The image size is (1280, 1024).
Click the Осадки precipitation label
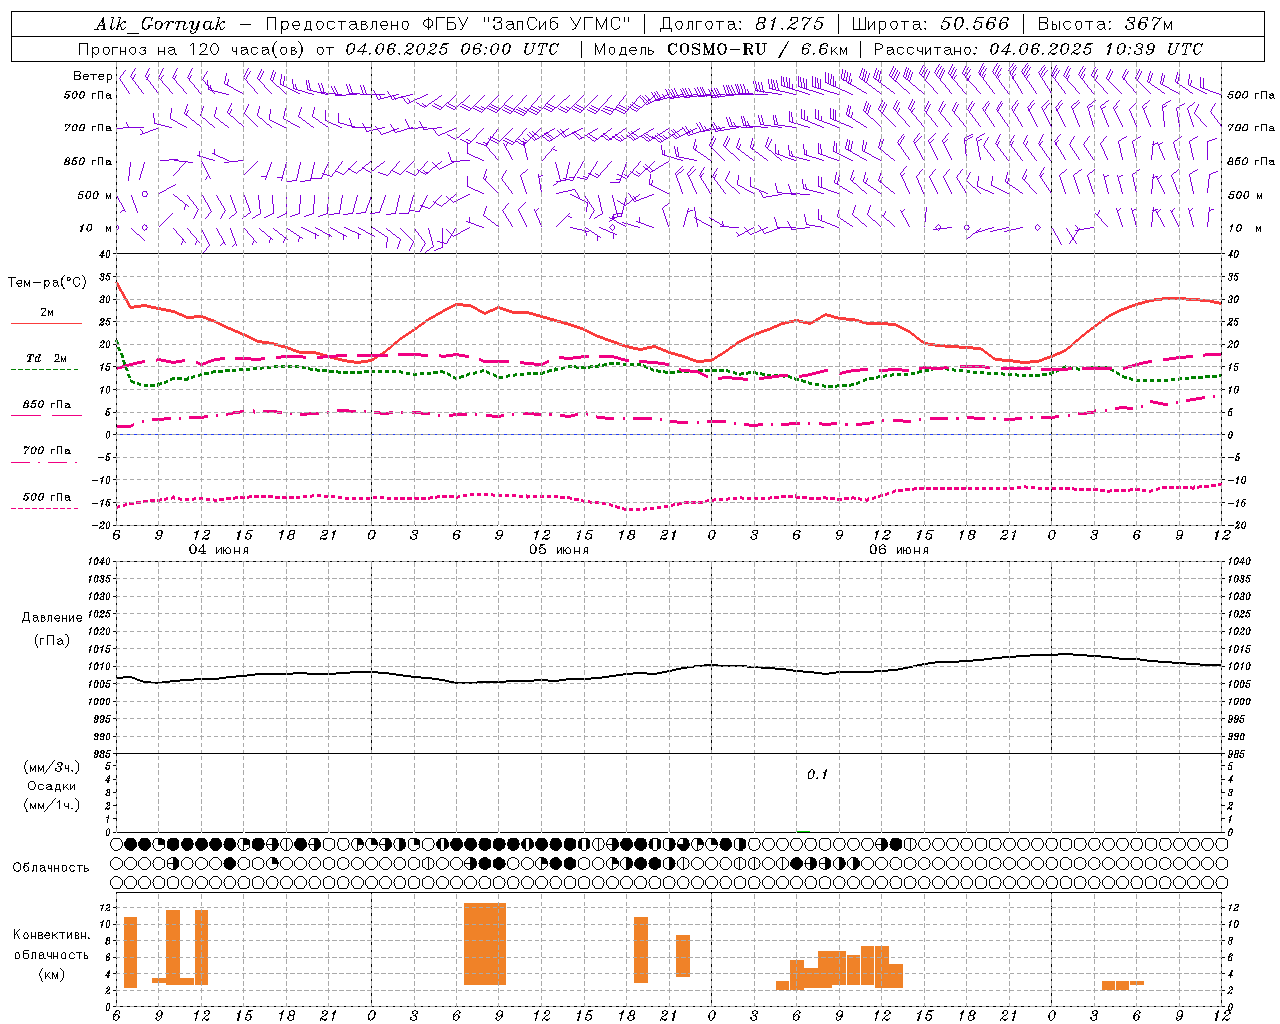click(x=51, y=786)
